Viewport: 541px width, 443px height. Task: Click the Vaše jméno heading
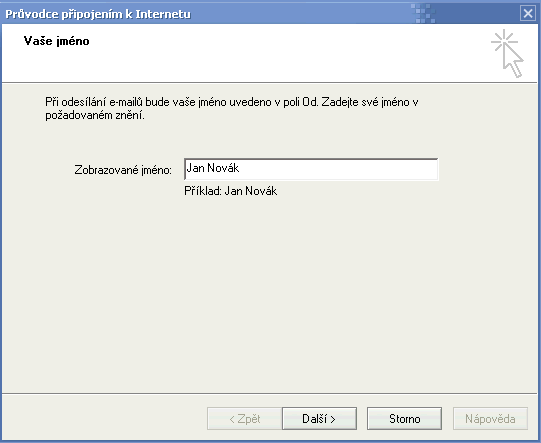[57, 41]
